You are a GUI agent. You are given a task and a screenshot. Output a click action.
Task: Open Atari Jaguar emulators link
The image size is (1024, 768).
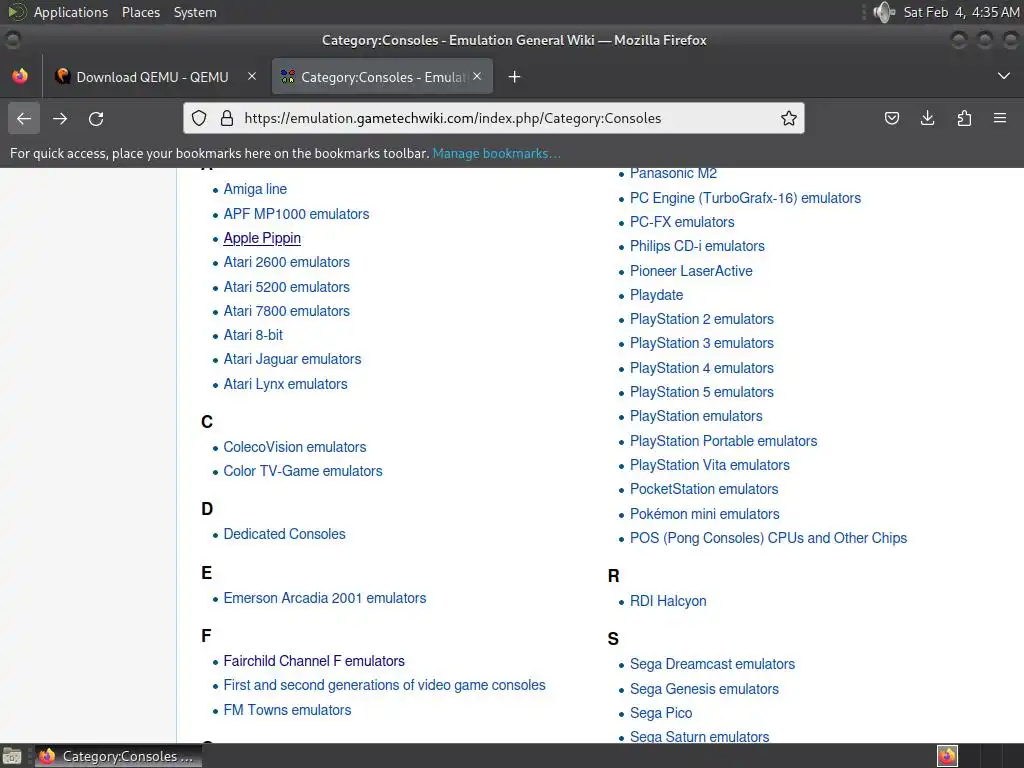click(x=292, y=360)
